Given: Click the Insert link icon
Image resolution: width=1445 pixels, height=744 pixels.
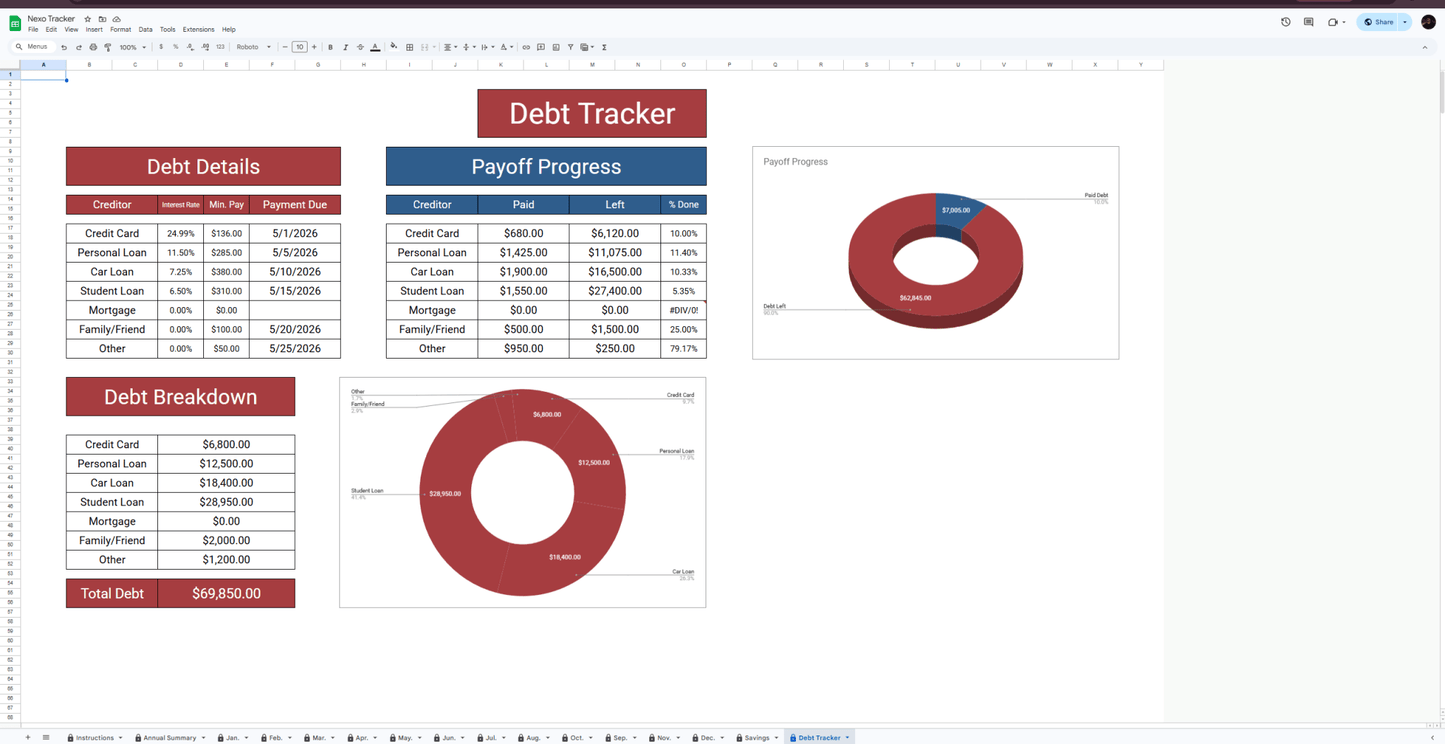Looking at the screenshot, I should [x=526, y=47].
